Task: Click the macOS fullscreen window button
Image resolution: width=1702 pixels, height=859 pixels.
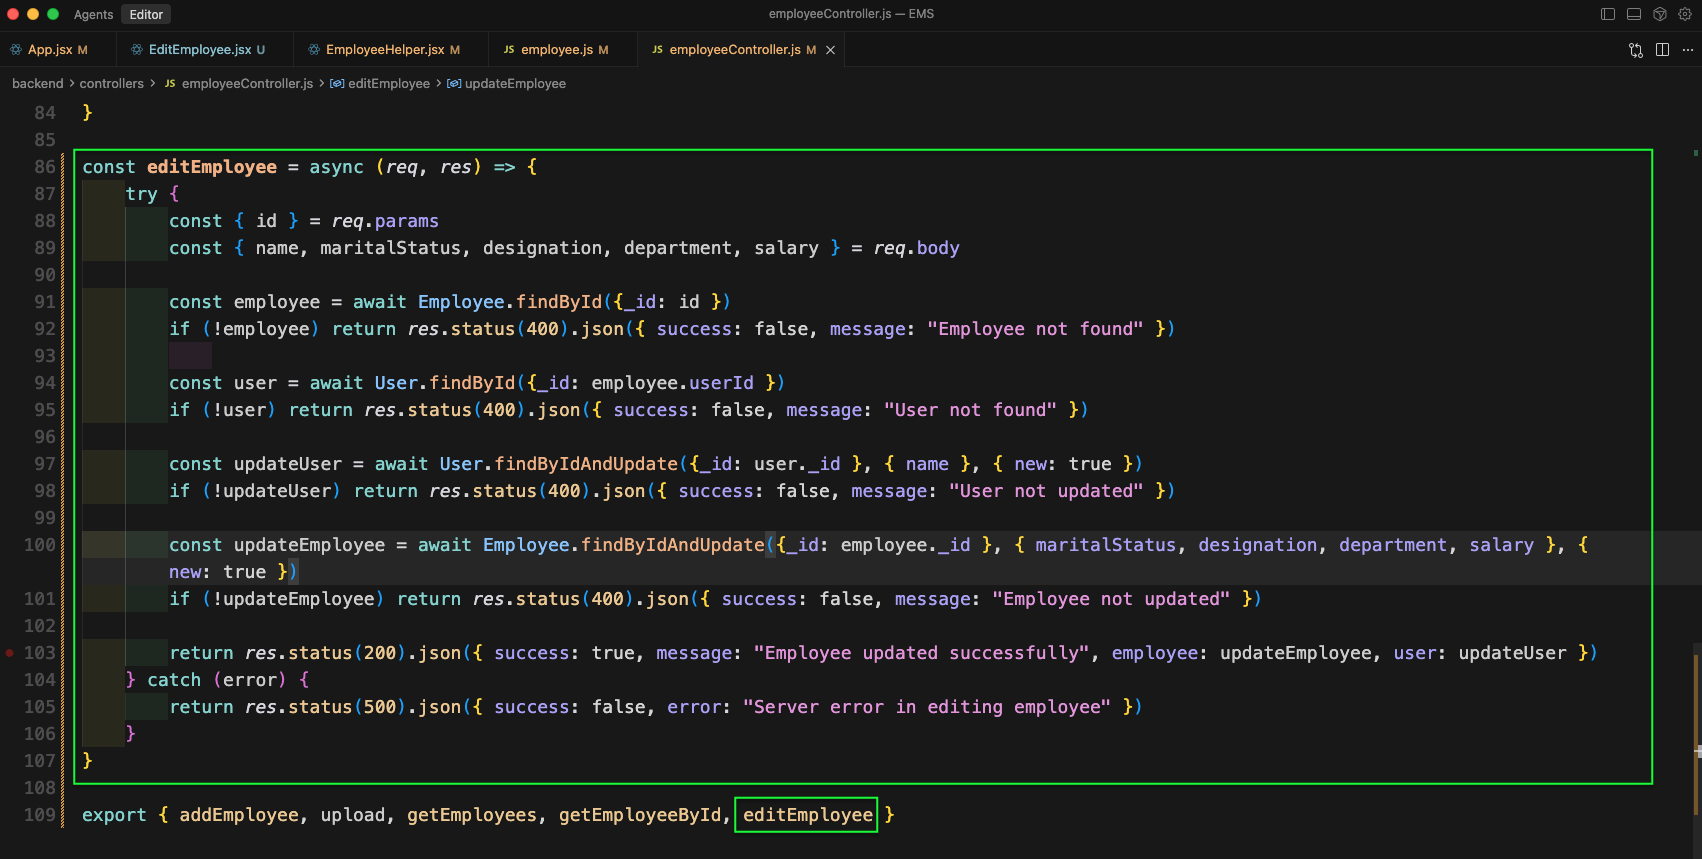Action: (x=53, y=14)
